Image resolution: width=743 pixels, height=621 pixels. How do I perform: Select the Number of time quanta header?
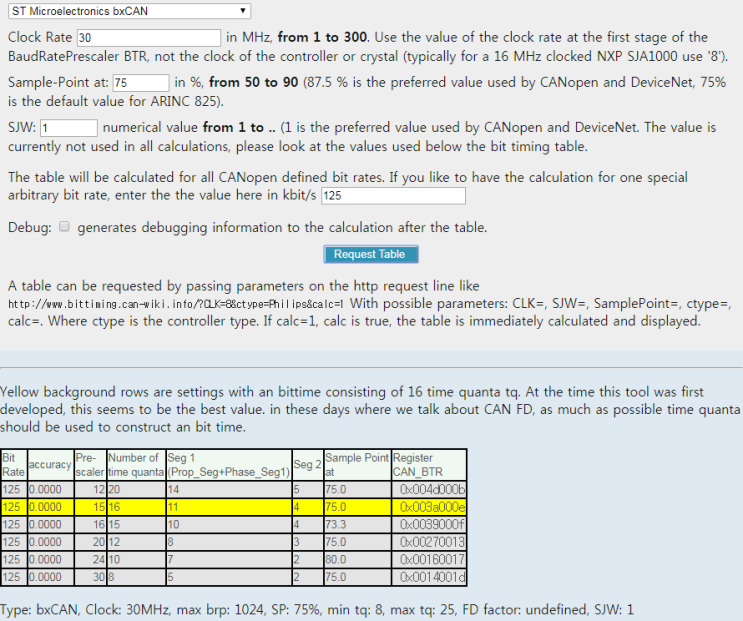(133, 464)
